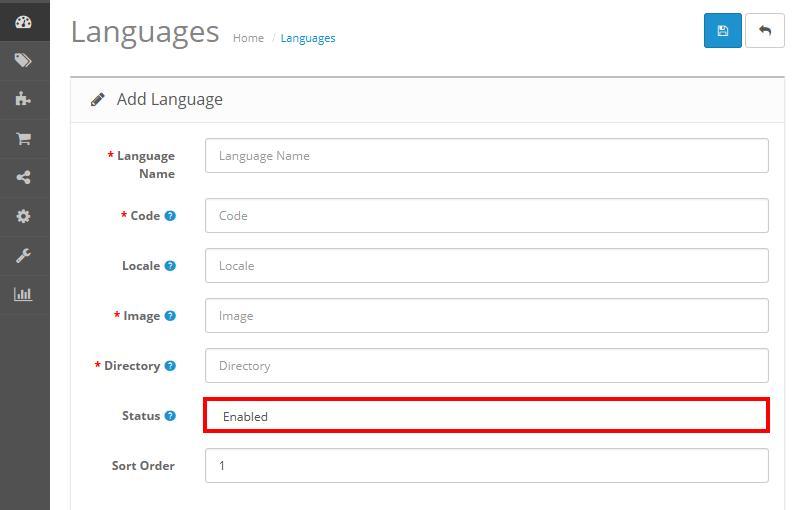The height and width of the screenshot is (510, 800).
Task: Open the Dashboard sidebar icon
Action: click(23, 21)
